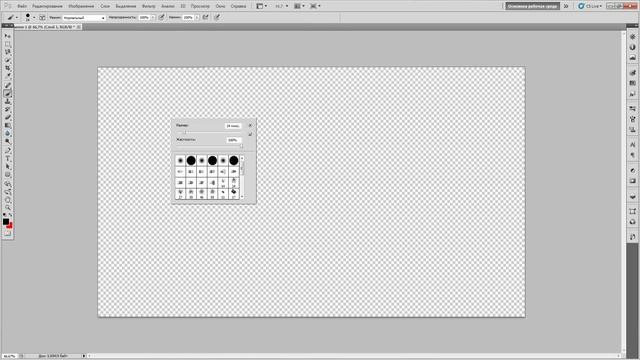Open the Mode dropdown showing Нормальный

point(84,18)
